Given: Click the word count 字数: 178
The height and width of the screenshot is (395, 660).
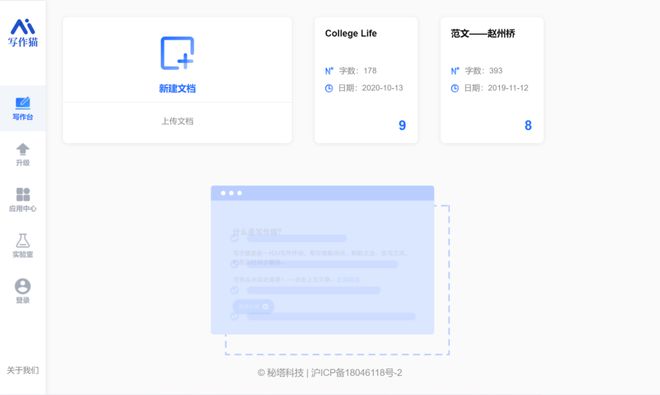Looking at the screenshot, I should (358, 71).
